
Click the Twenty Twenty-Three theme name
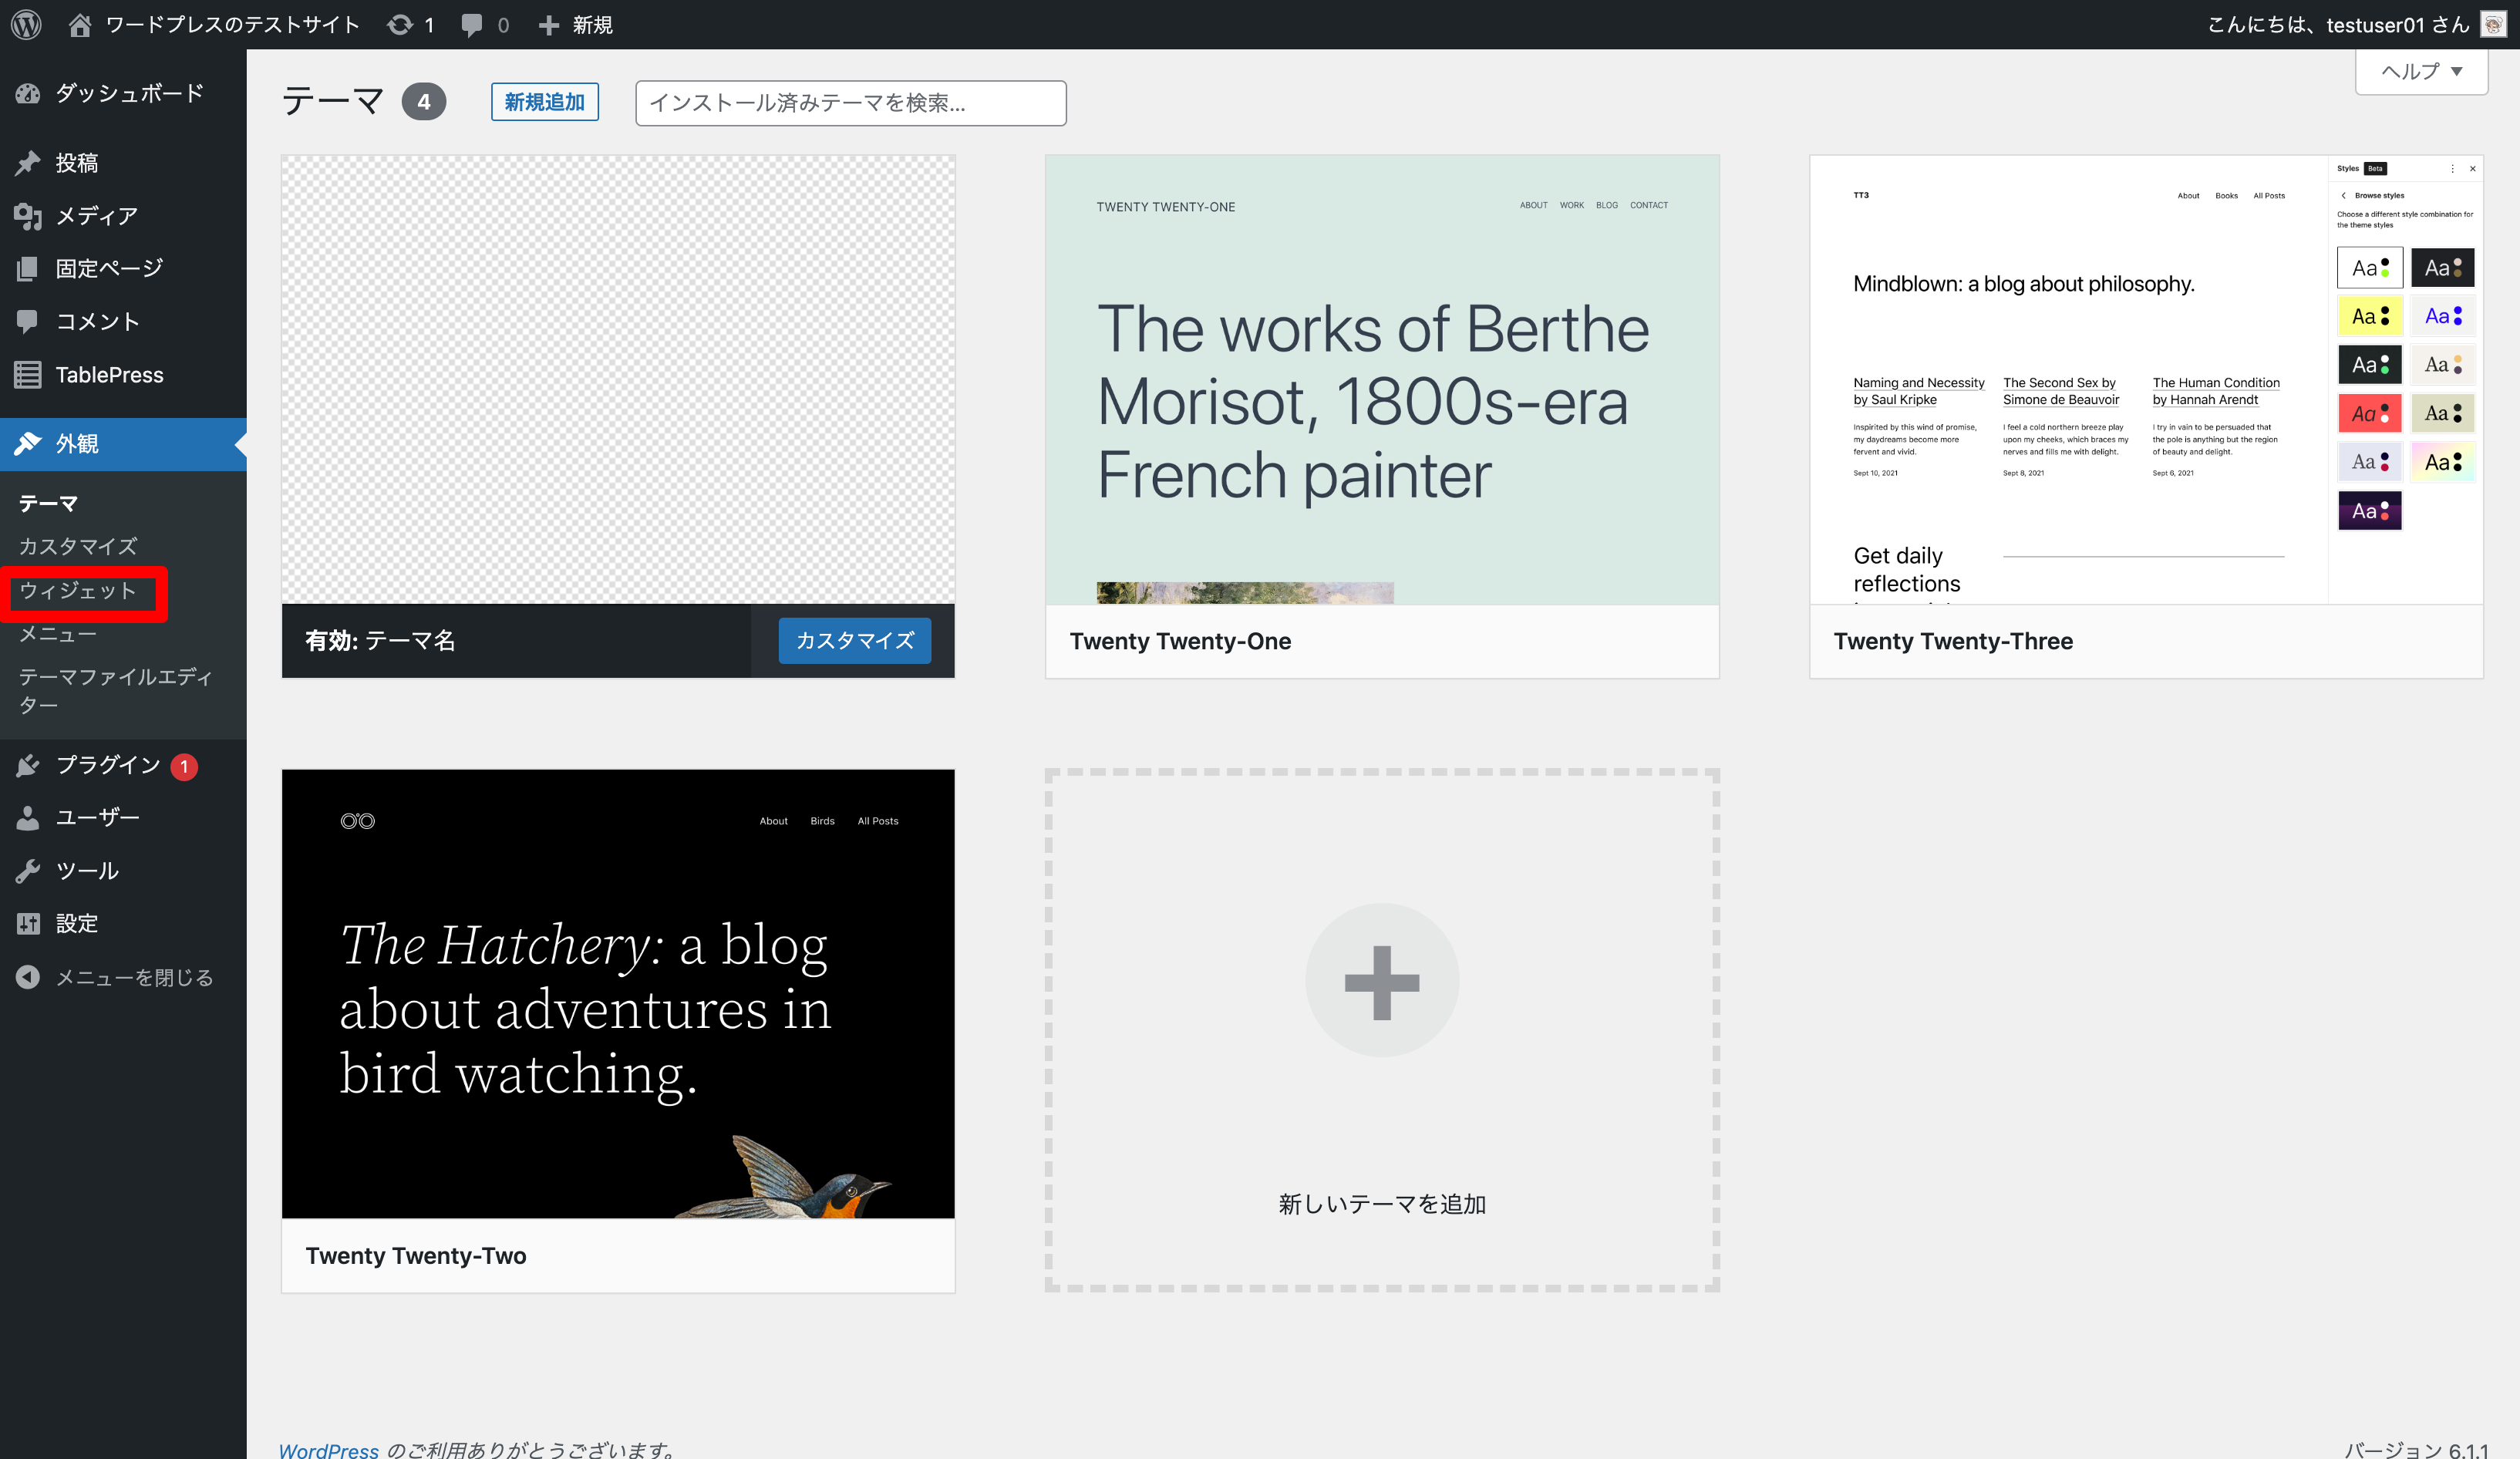pyautogui.click(x=1953, y=641)
